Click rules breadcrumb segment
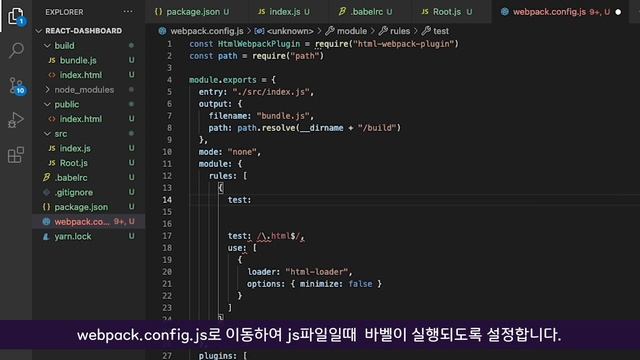This screenshot has height=360, width=640. [x=400, y=31]
